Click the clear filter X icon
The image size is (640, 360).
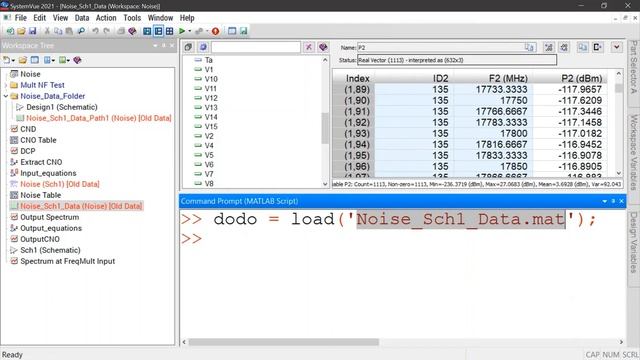(x=309, y=47)
